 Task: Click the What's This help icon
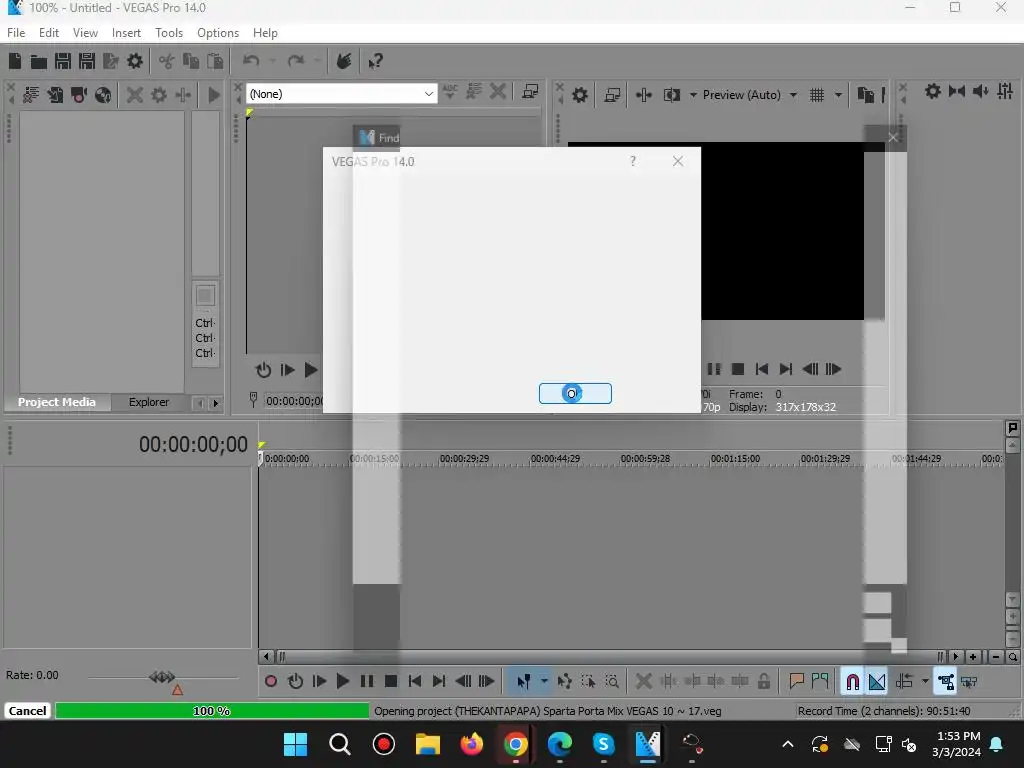[x=375, y=61]
